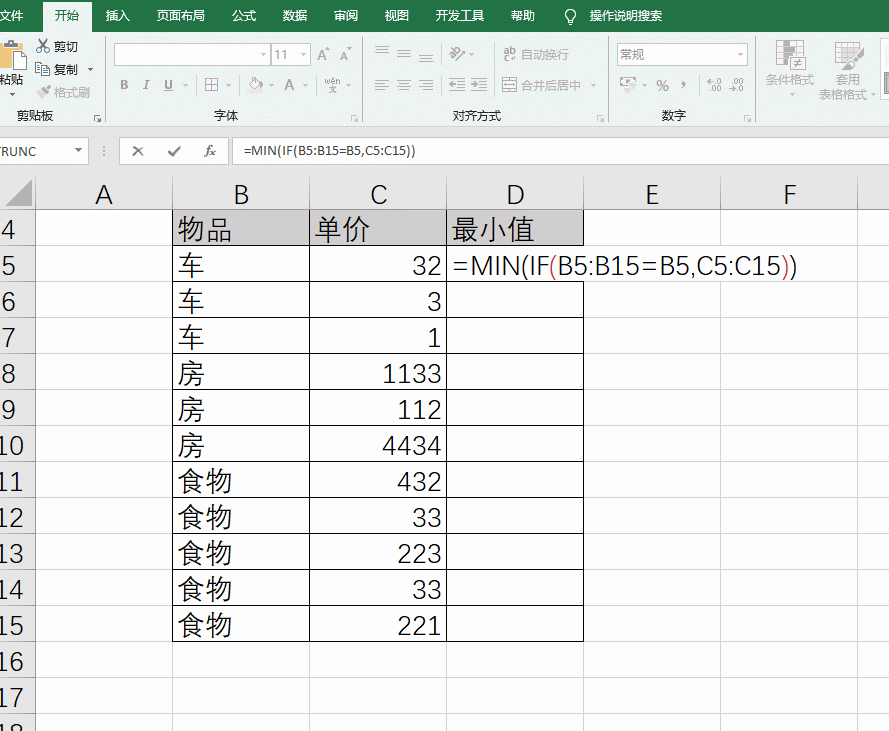Screen dimensions: 889x731
Task: Switch to the 视图 tab
Action: 397,16
